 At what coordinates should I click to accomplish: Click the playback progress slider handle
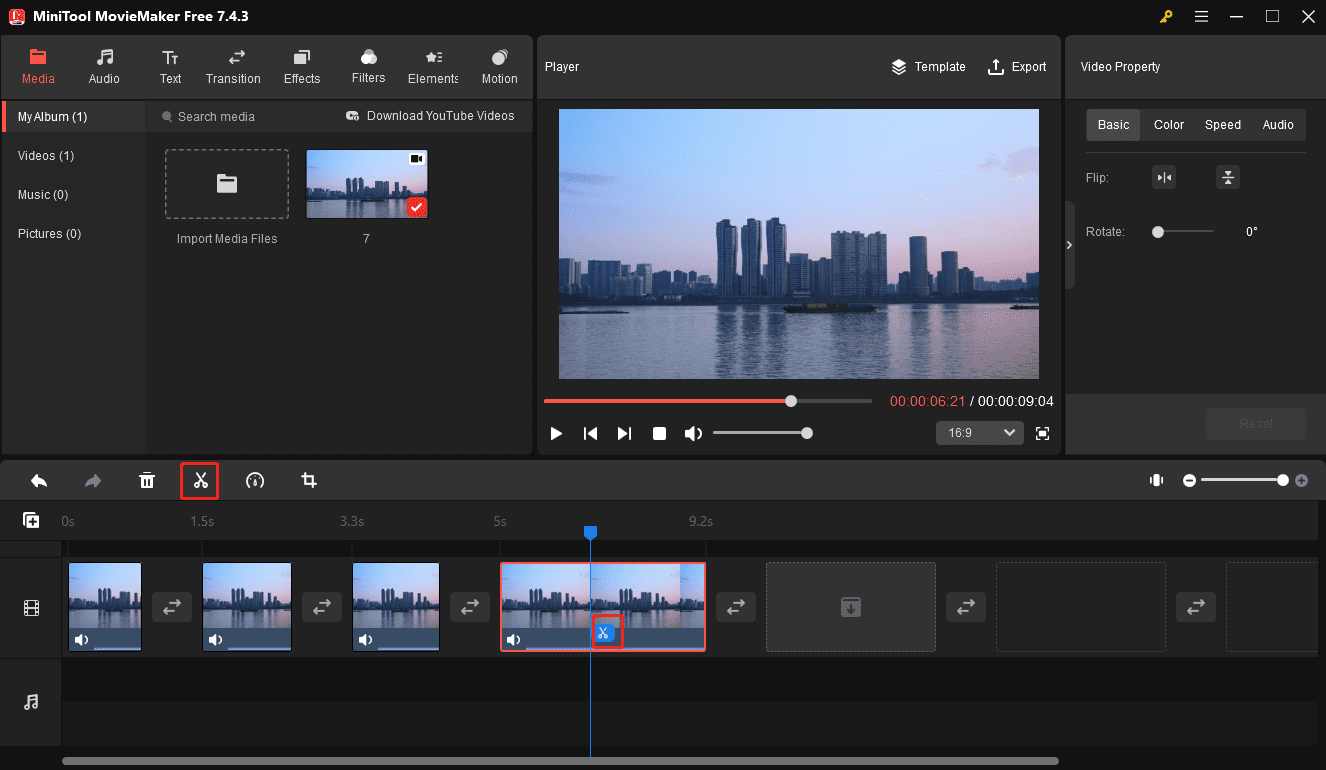[x=791, y=401]
